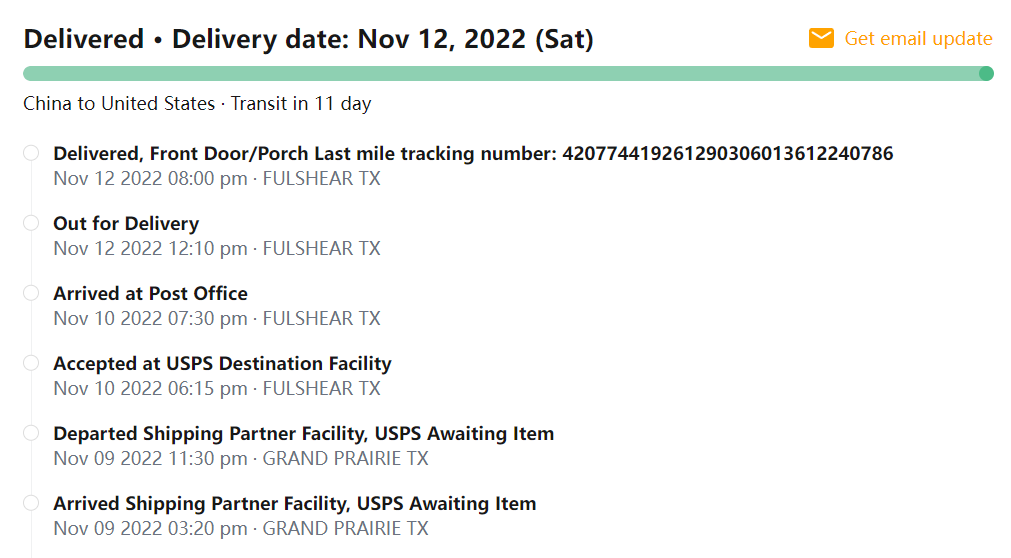Click the Get email update link

click(918, 39)
